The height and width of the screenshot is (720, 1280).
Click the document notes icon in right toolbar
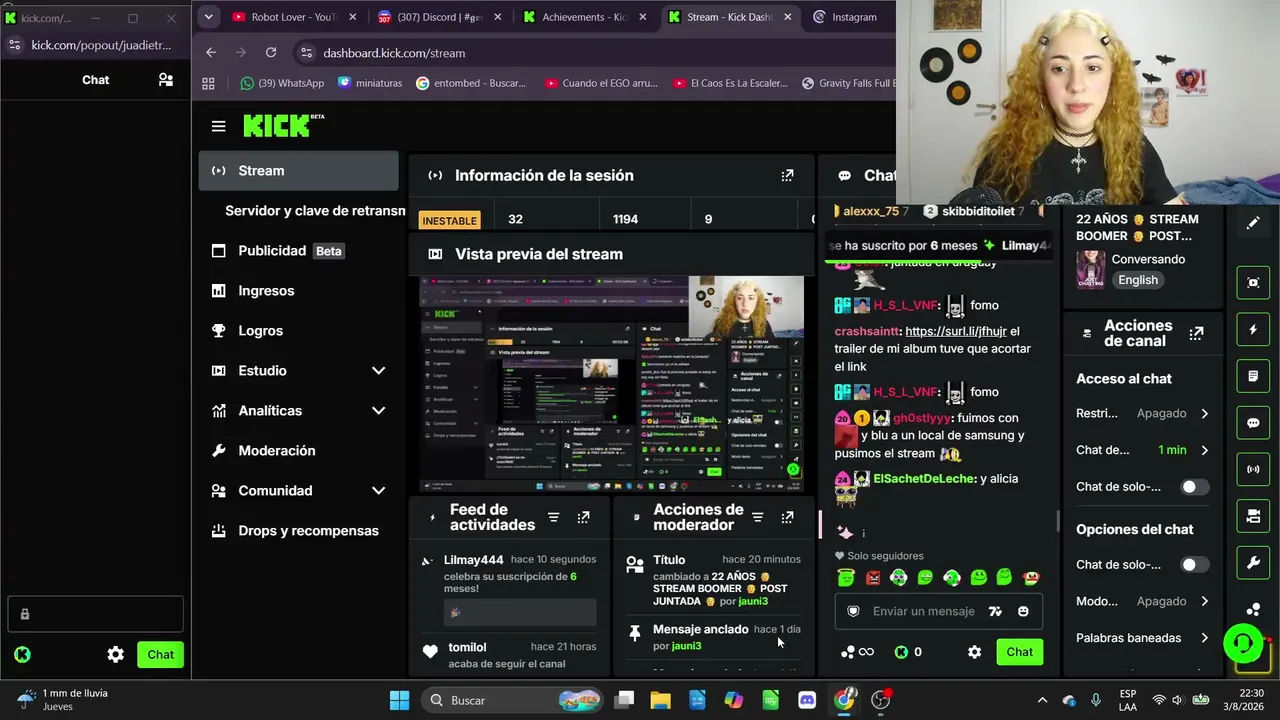(1253, 376)
